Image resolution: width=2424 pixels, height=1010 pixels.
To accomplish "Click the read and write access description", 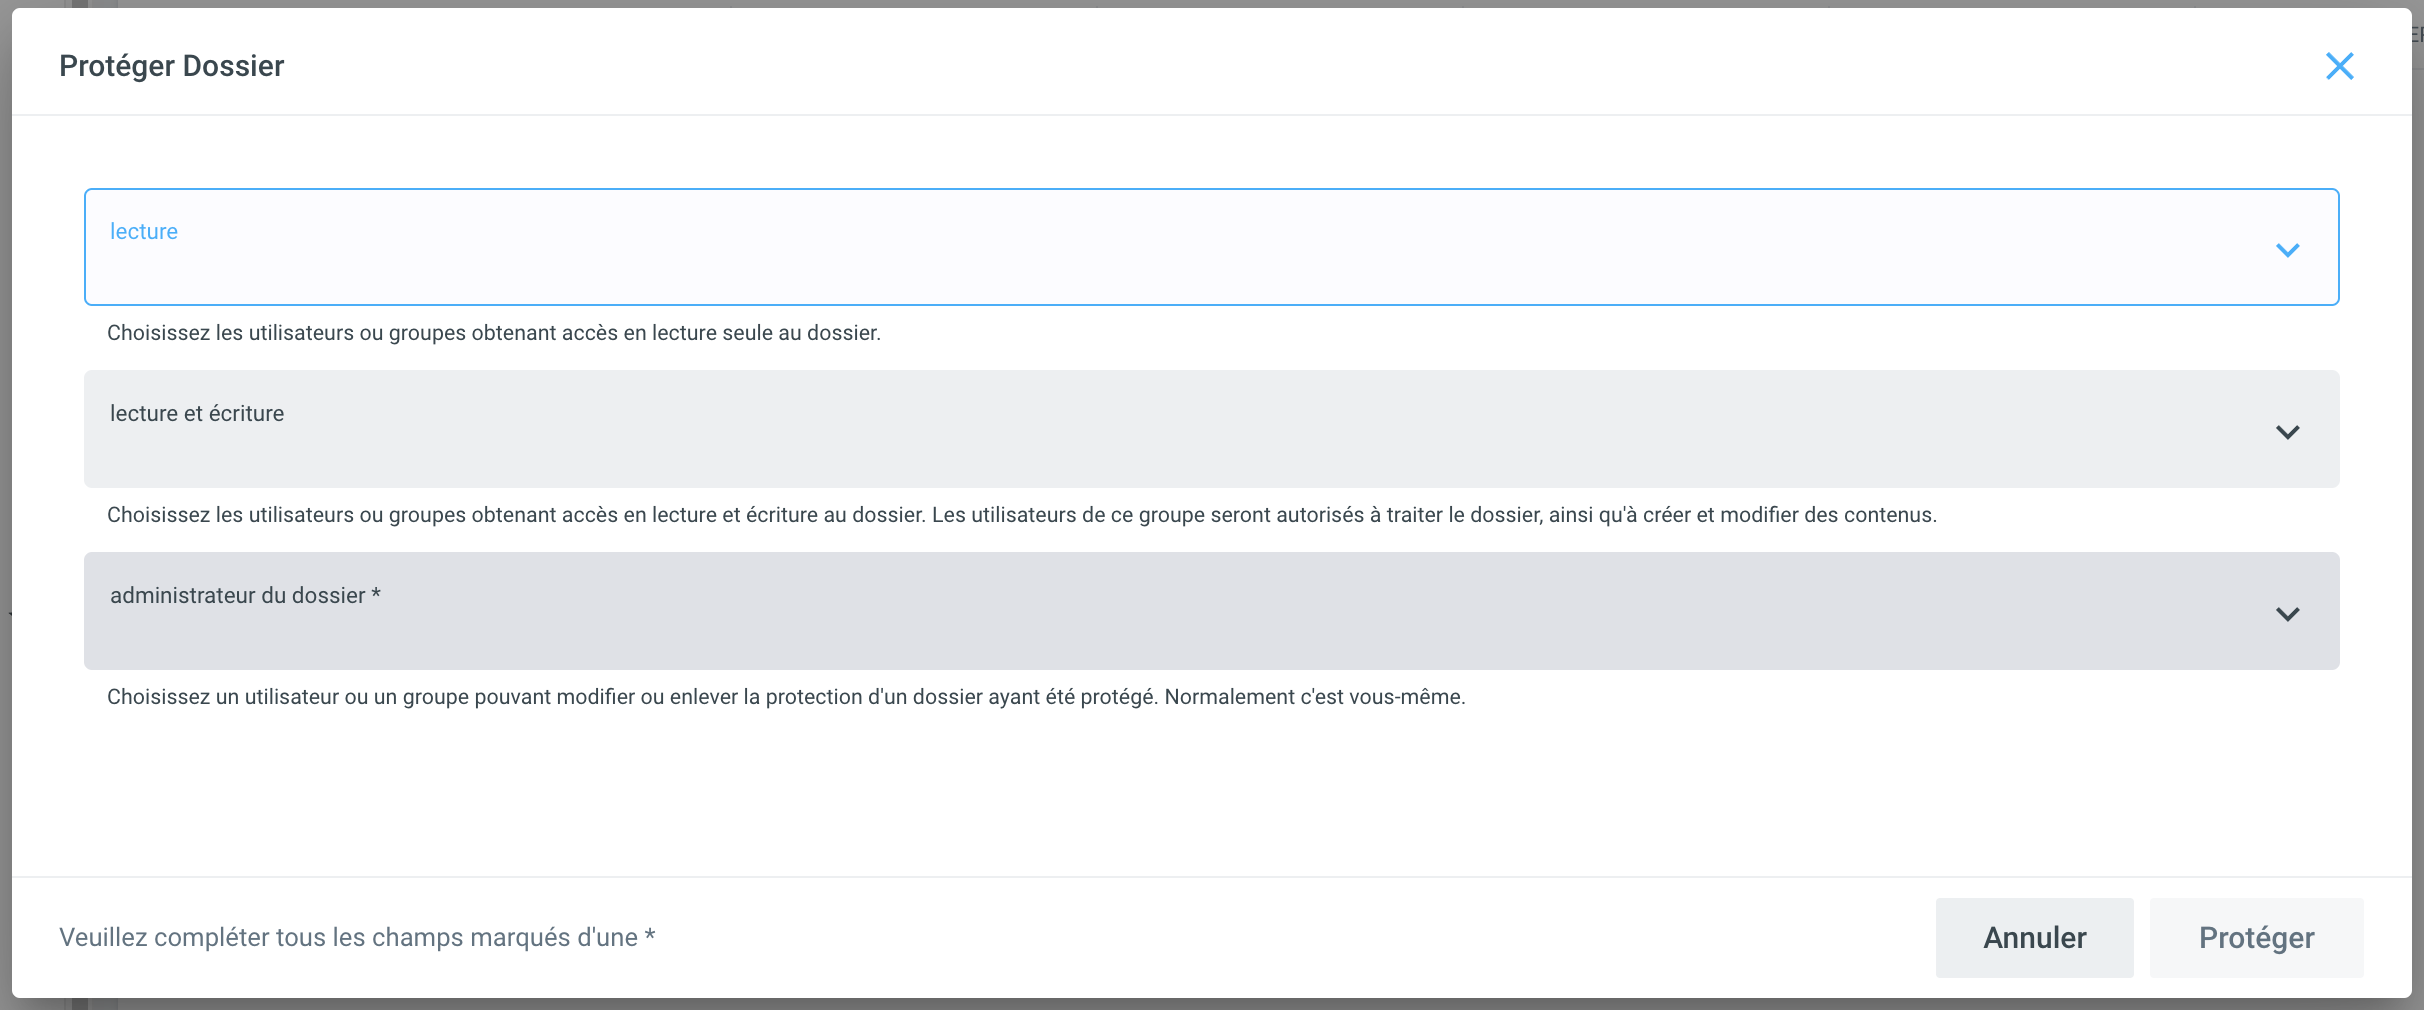I will click(1021, 515).
